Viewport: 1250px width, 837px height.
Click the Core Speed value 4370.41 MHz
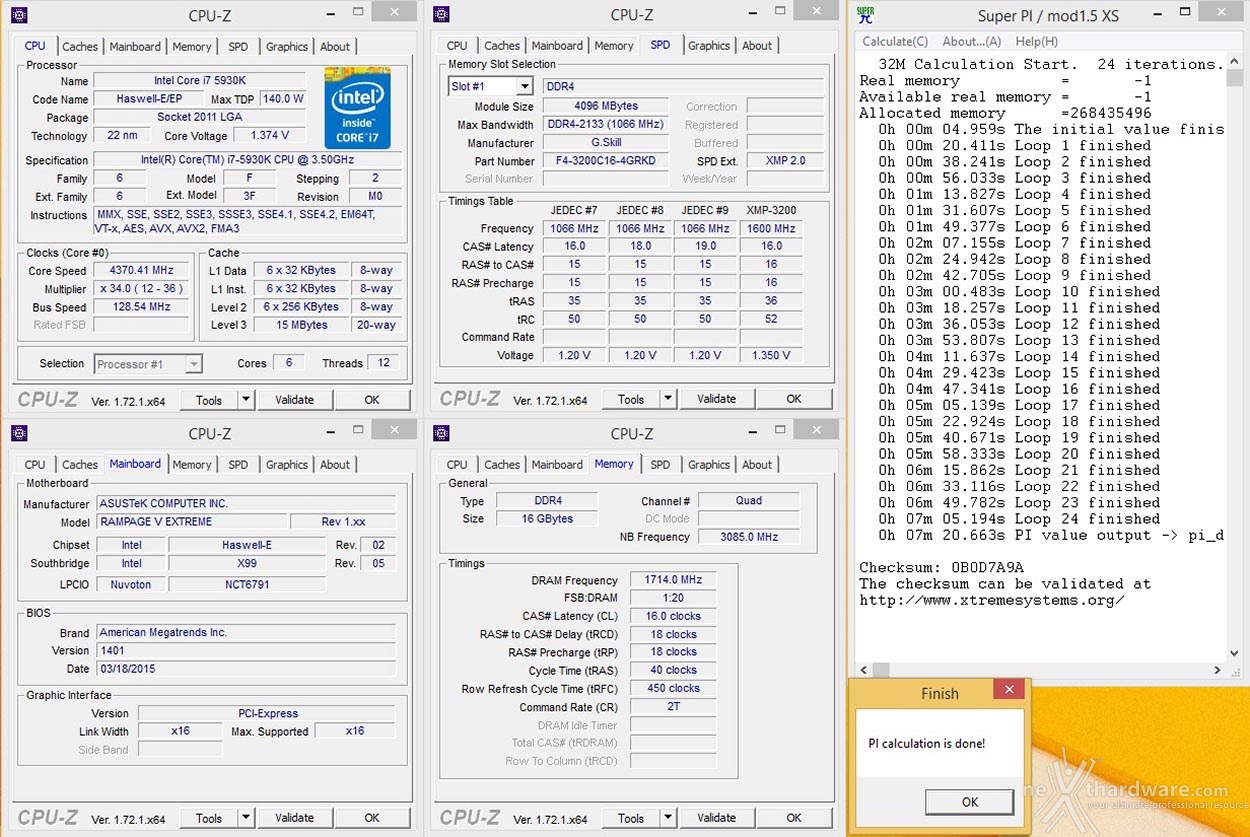click(x=142, y=271)
